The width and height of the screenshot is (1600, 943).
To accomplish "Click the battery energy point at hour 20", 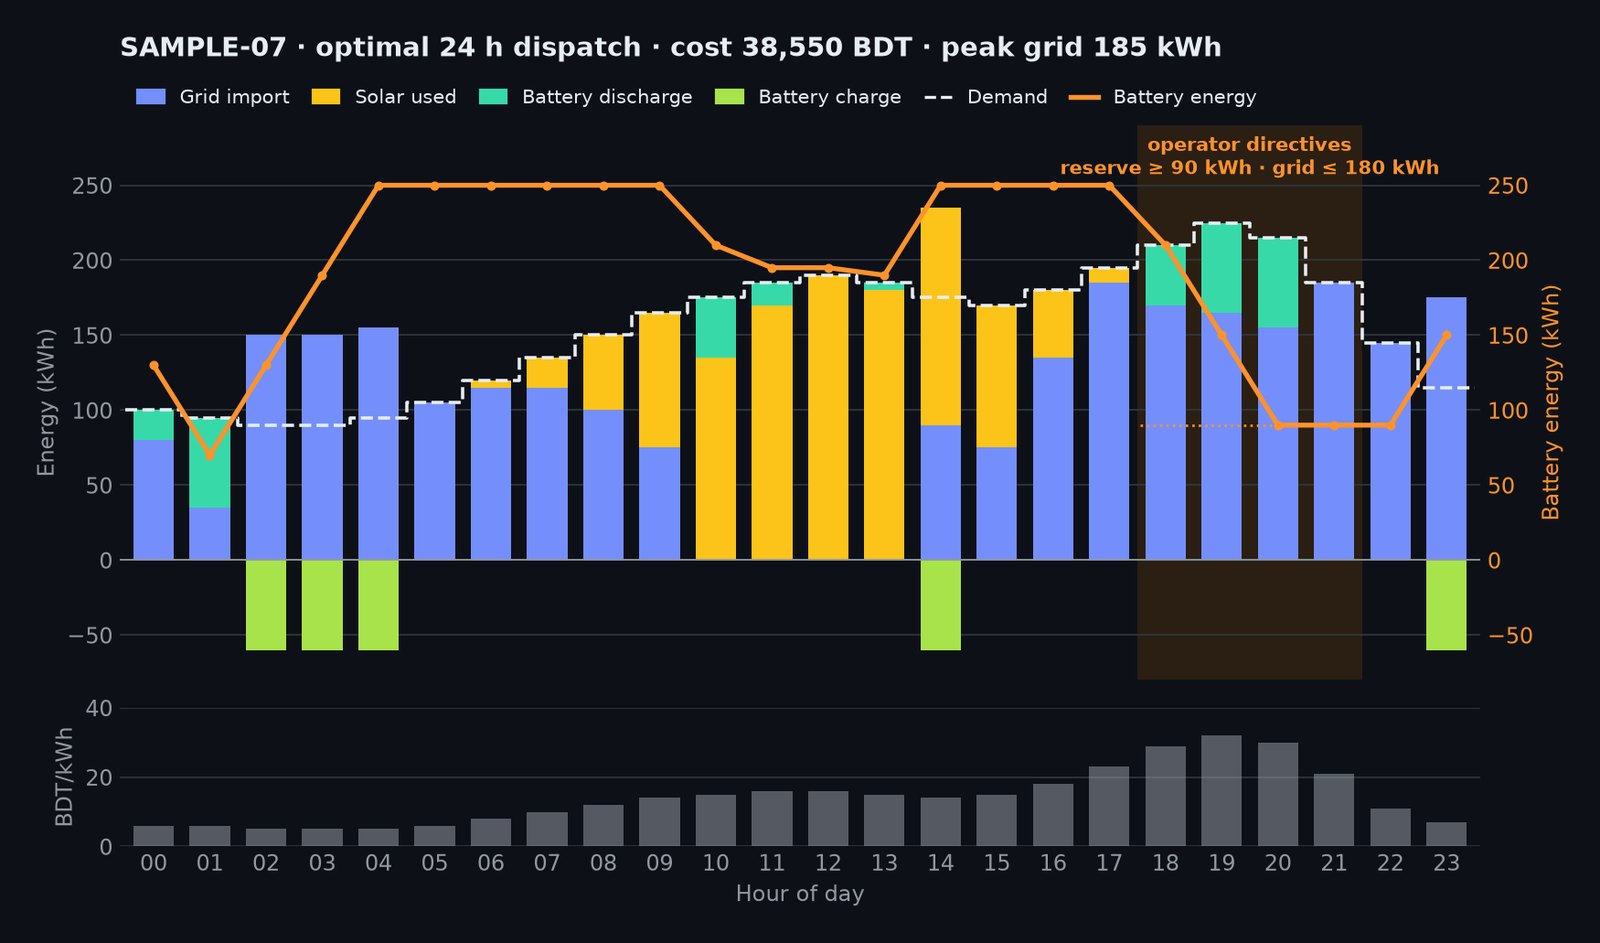I will click(x=1278, y=425).
